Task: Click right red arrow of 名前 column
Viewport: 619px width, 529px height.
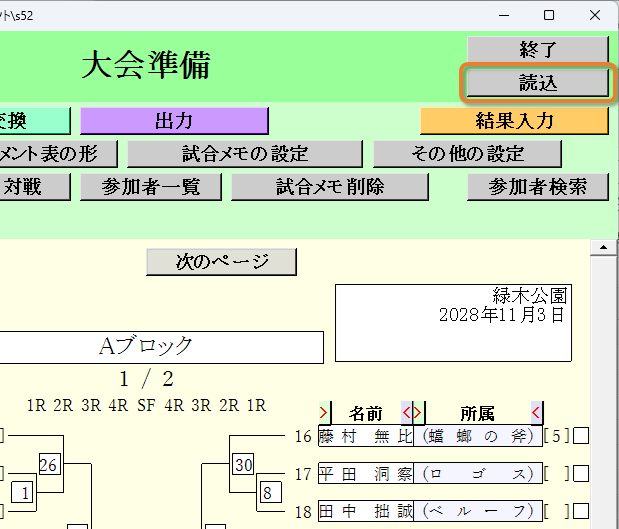Action: (x=406, y=413)
